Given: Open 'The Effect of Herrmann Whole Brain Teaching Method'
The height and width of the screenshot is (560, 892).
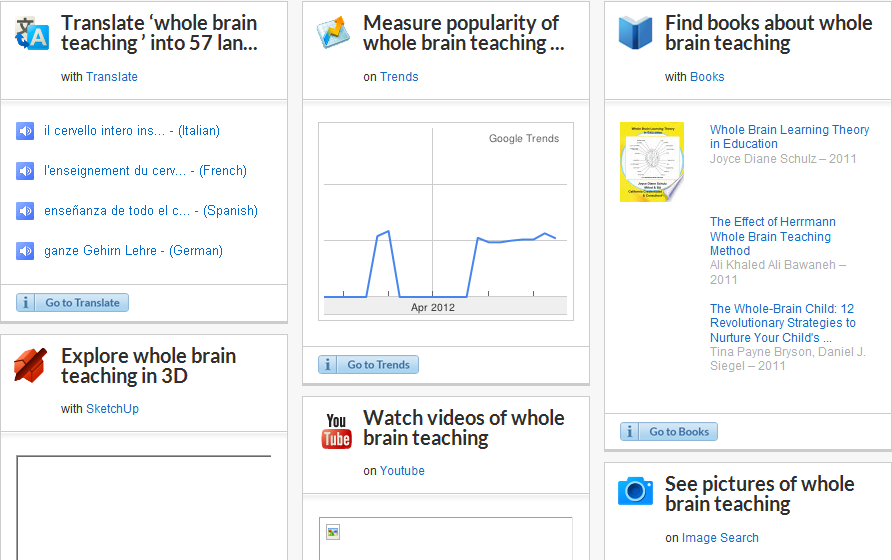Looking at the screenshot, I should 773,236.
